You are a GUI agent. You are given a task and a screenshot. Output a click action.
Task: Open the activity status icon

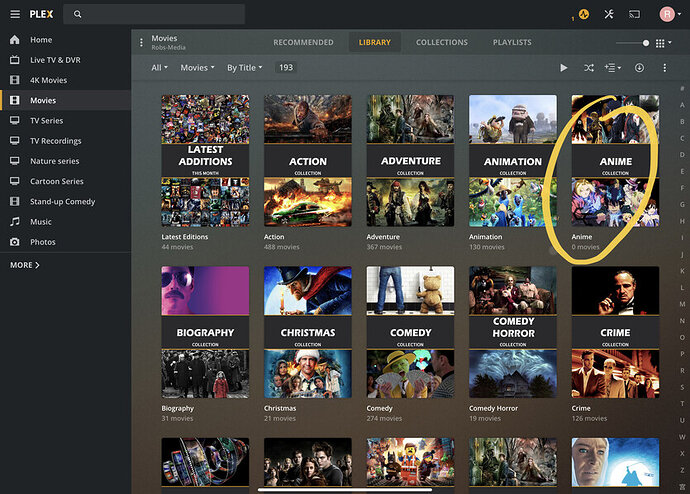click(584, 14)
